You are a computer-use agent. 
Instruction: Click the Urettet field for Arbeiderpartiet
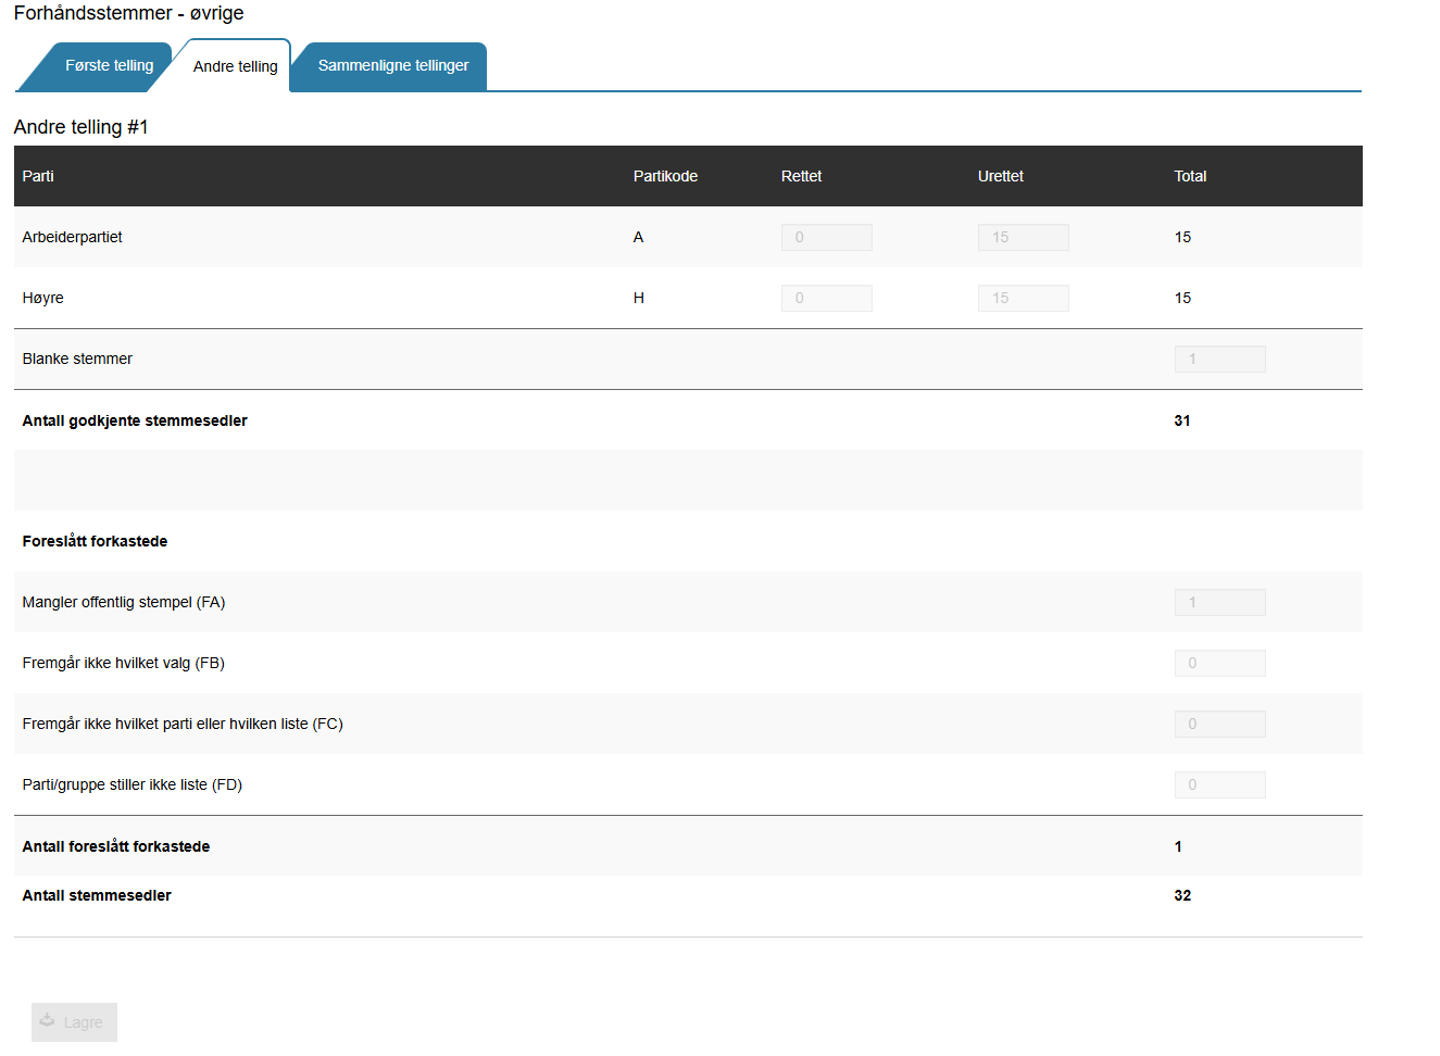1022,238
